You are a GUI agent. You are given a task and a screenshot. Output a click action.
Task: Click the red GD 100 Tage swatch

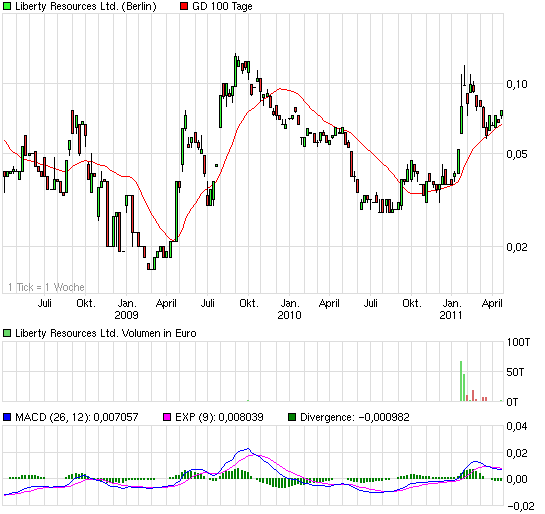184,6
